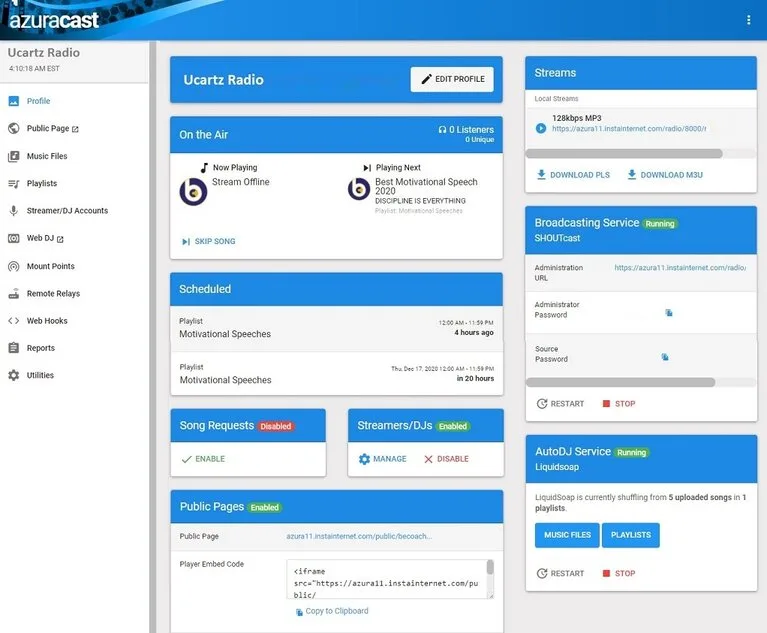The image size is (767, 633).
Task: Download the PLS playlist file
Action: [573, 175]
